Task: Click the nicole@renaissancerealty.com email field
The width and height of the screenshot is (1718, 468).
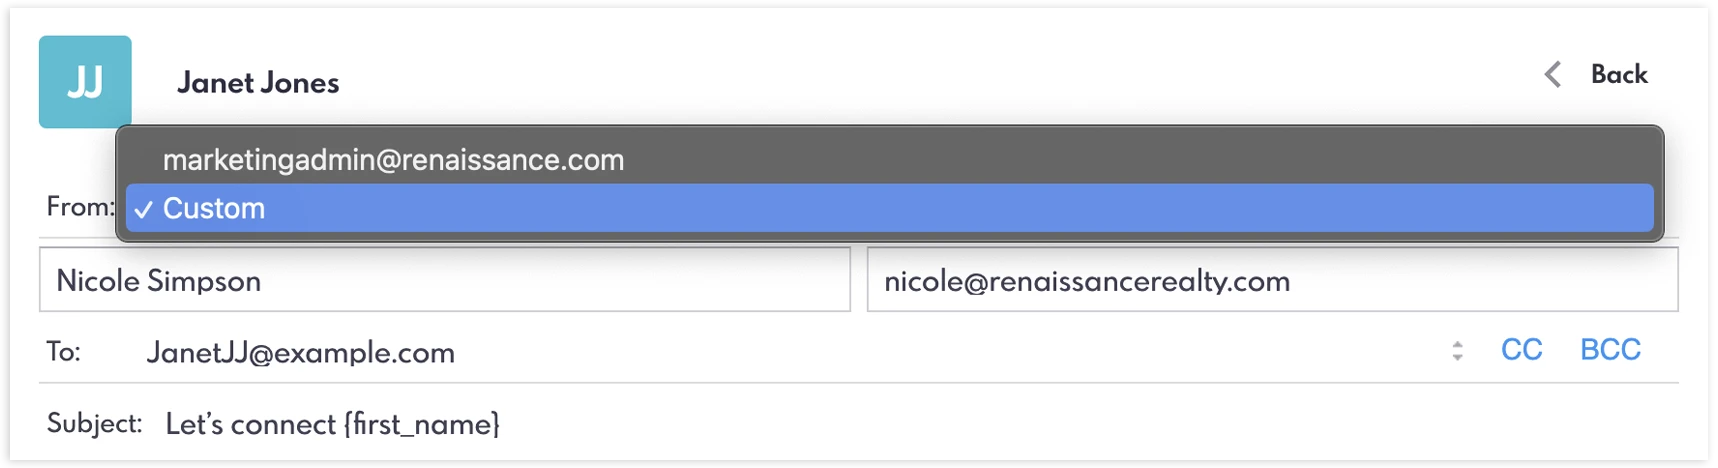Action: tap(1271, 280)
